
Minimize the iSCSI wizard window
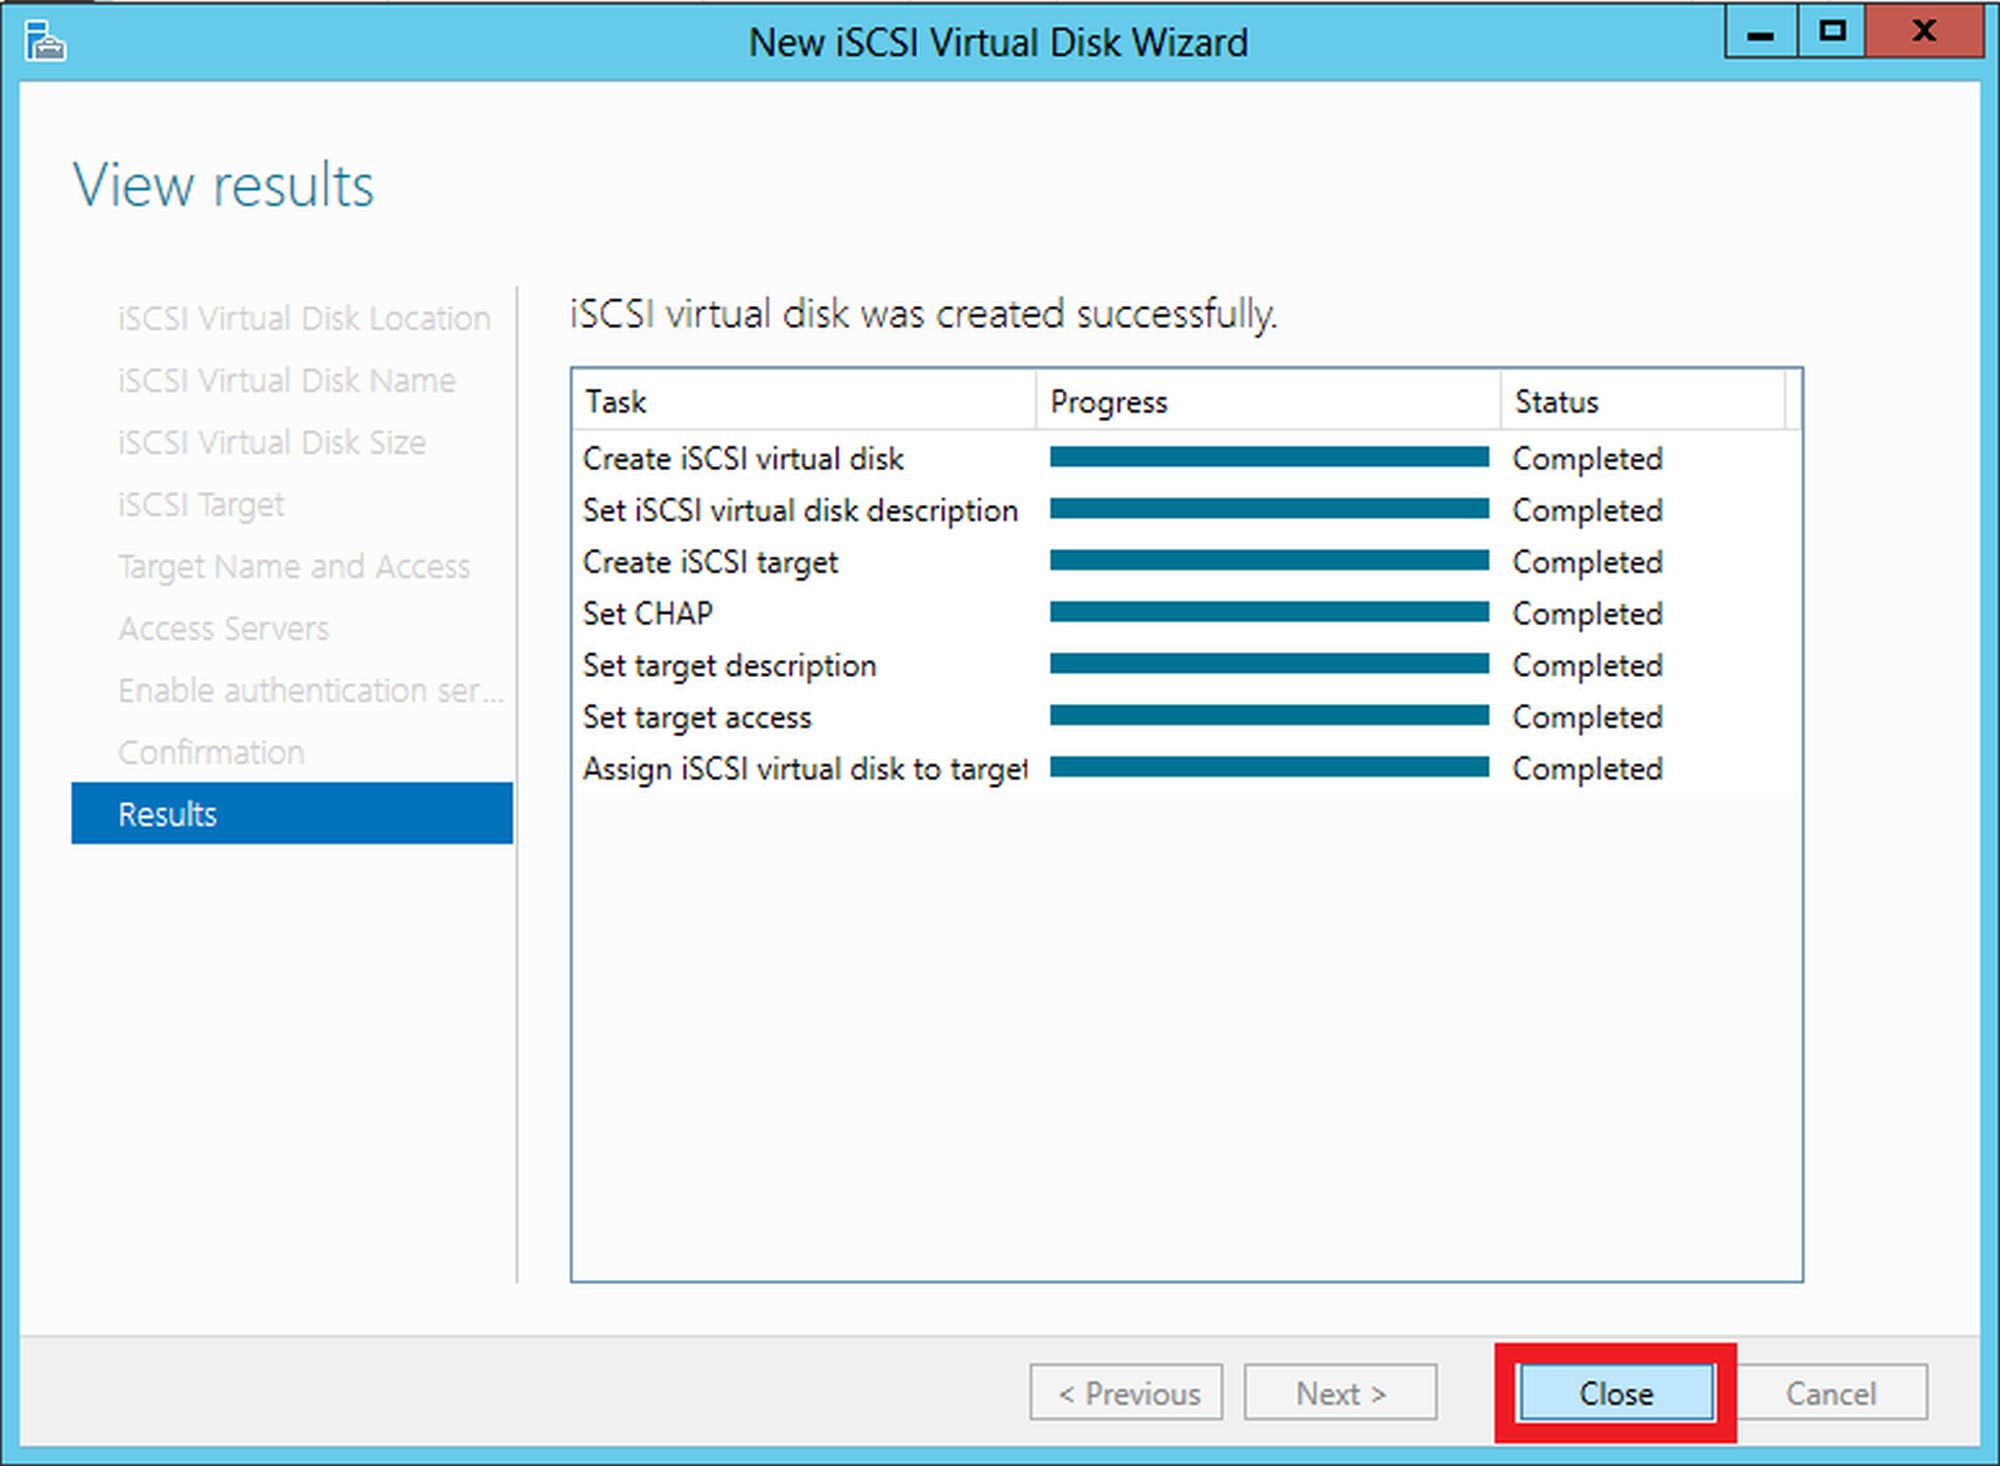[1760, 33]
